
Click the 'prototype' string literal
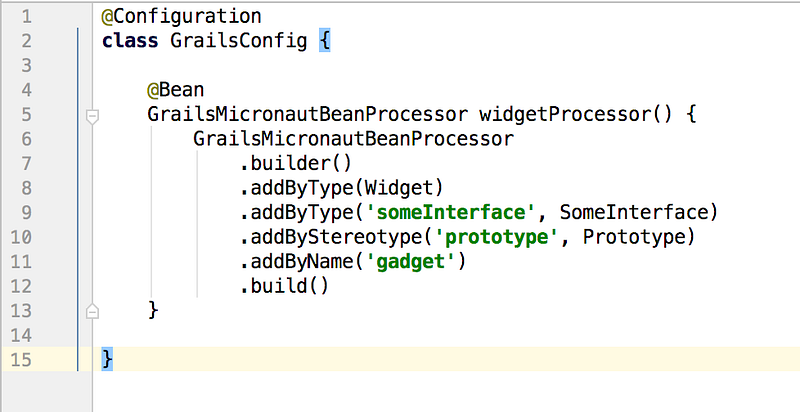tap(496, 237)
